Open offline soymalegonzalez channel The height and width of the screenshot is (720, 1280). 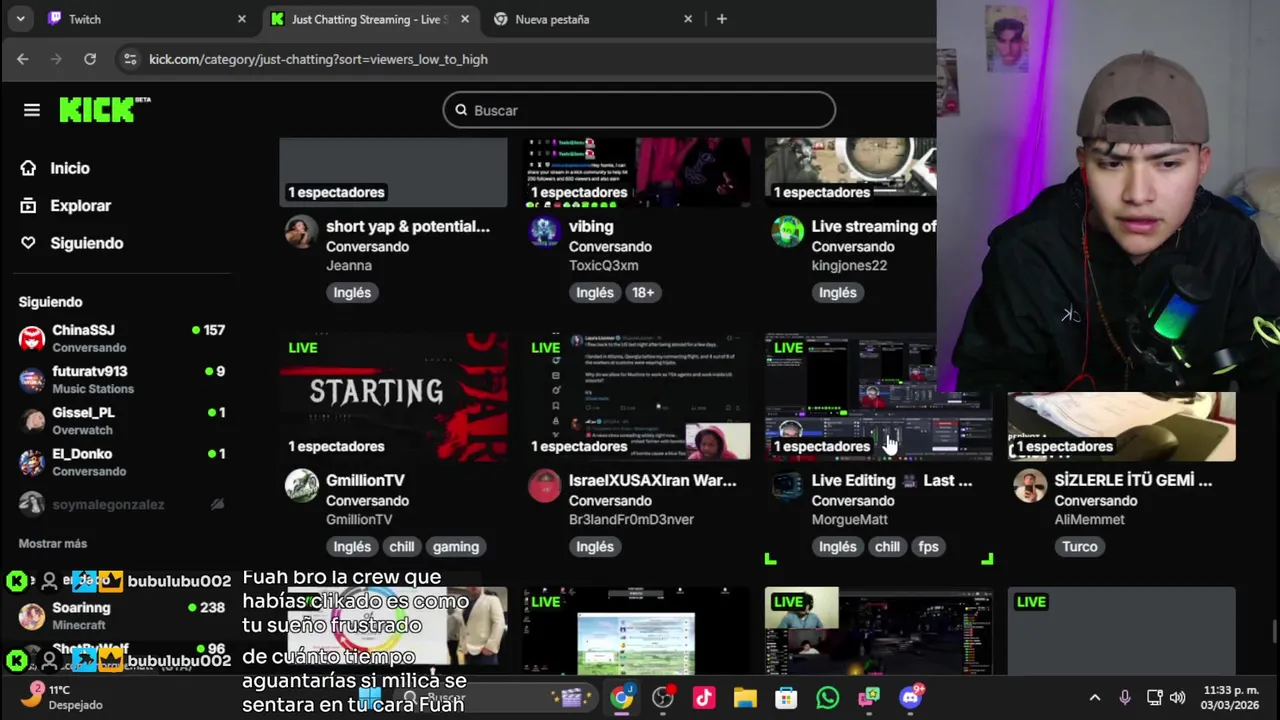pyautogui.click(x=122, y=504)
